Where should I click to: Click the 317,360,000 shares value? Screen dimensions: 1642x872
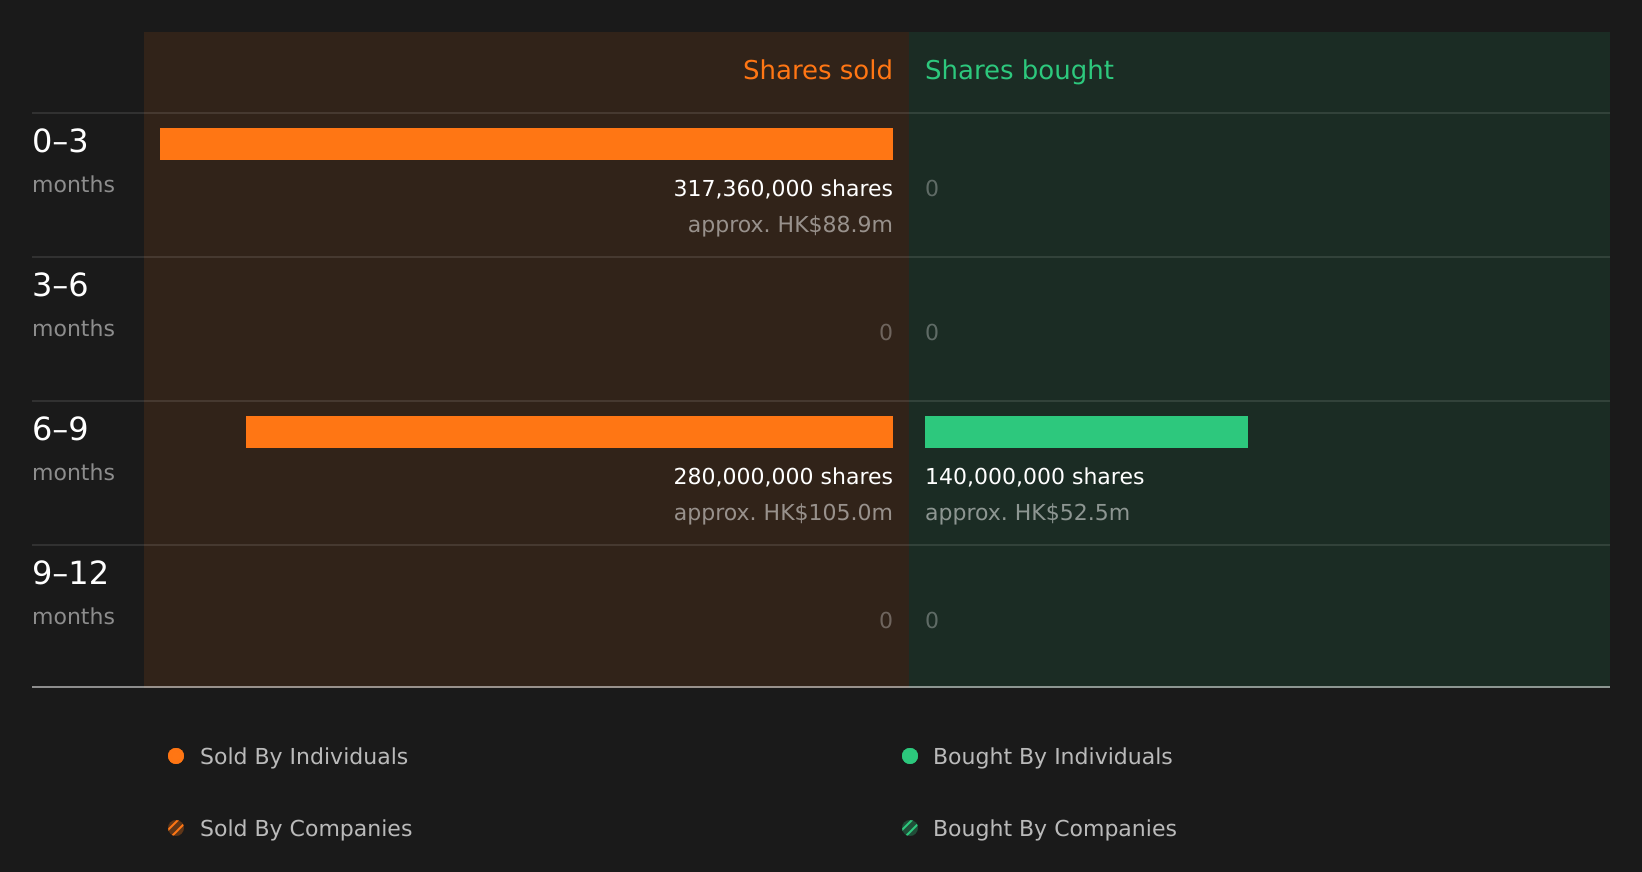(x=783, y=189)
